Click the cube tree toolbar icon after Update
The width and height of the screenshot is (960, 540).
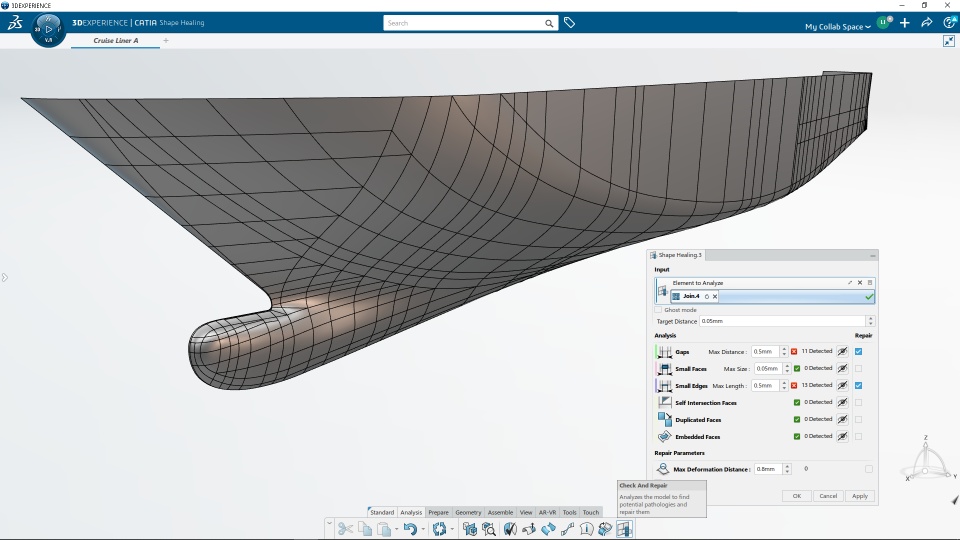470,529
